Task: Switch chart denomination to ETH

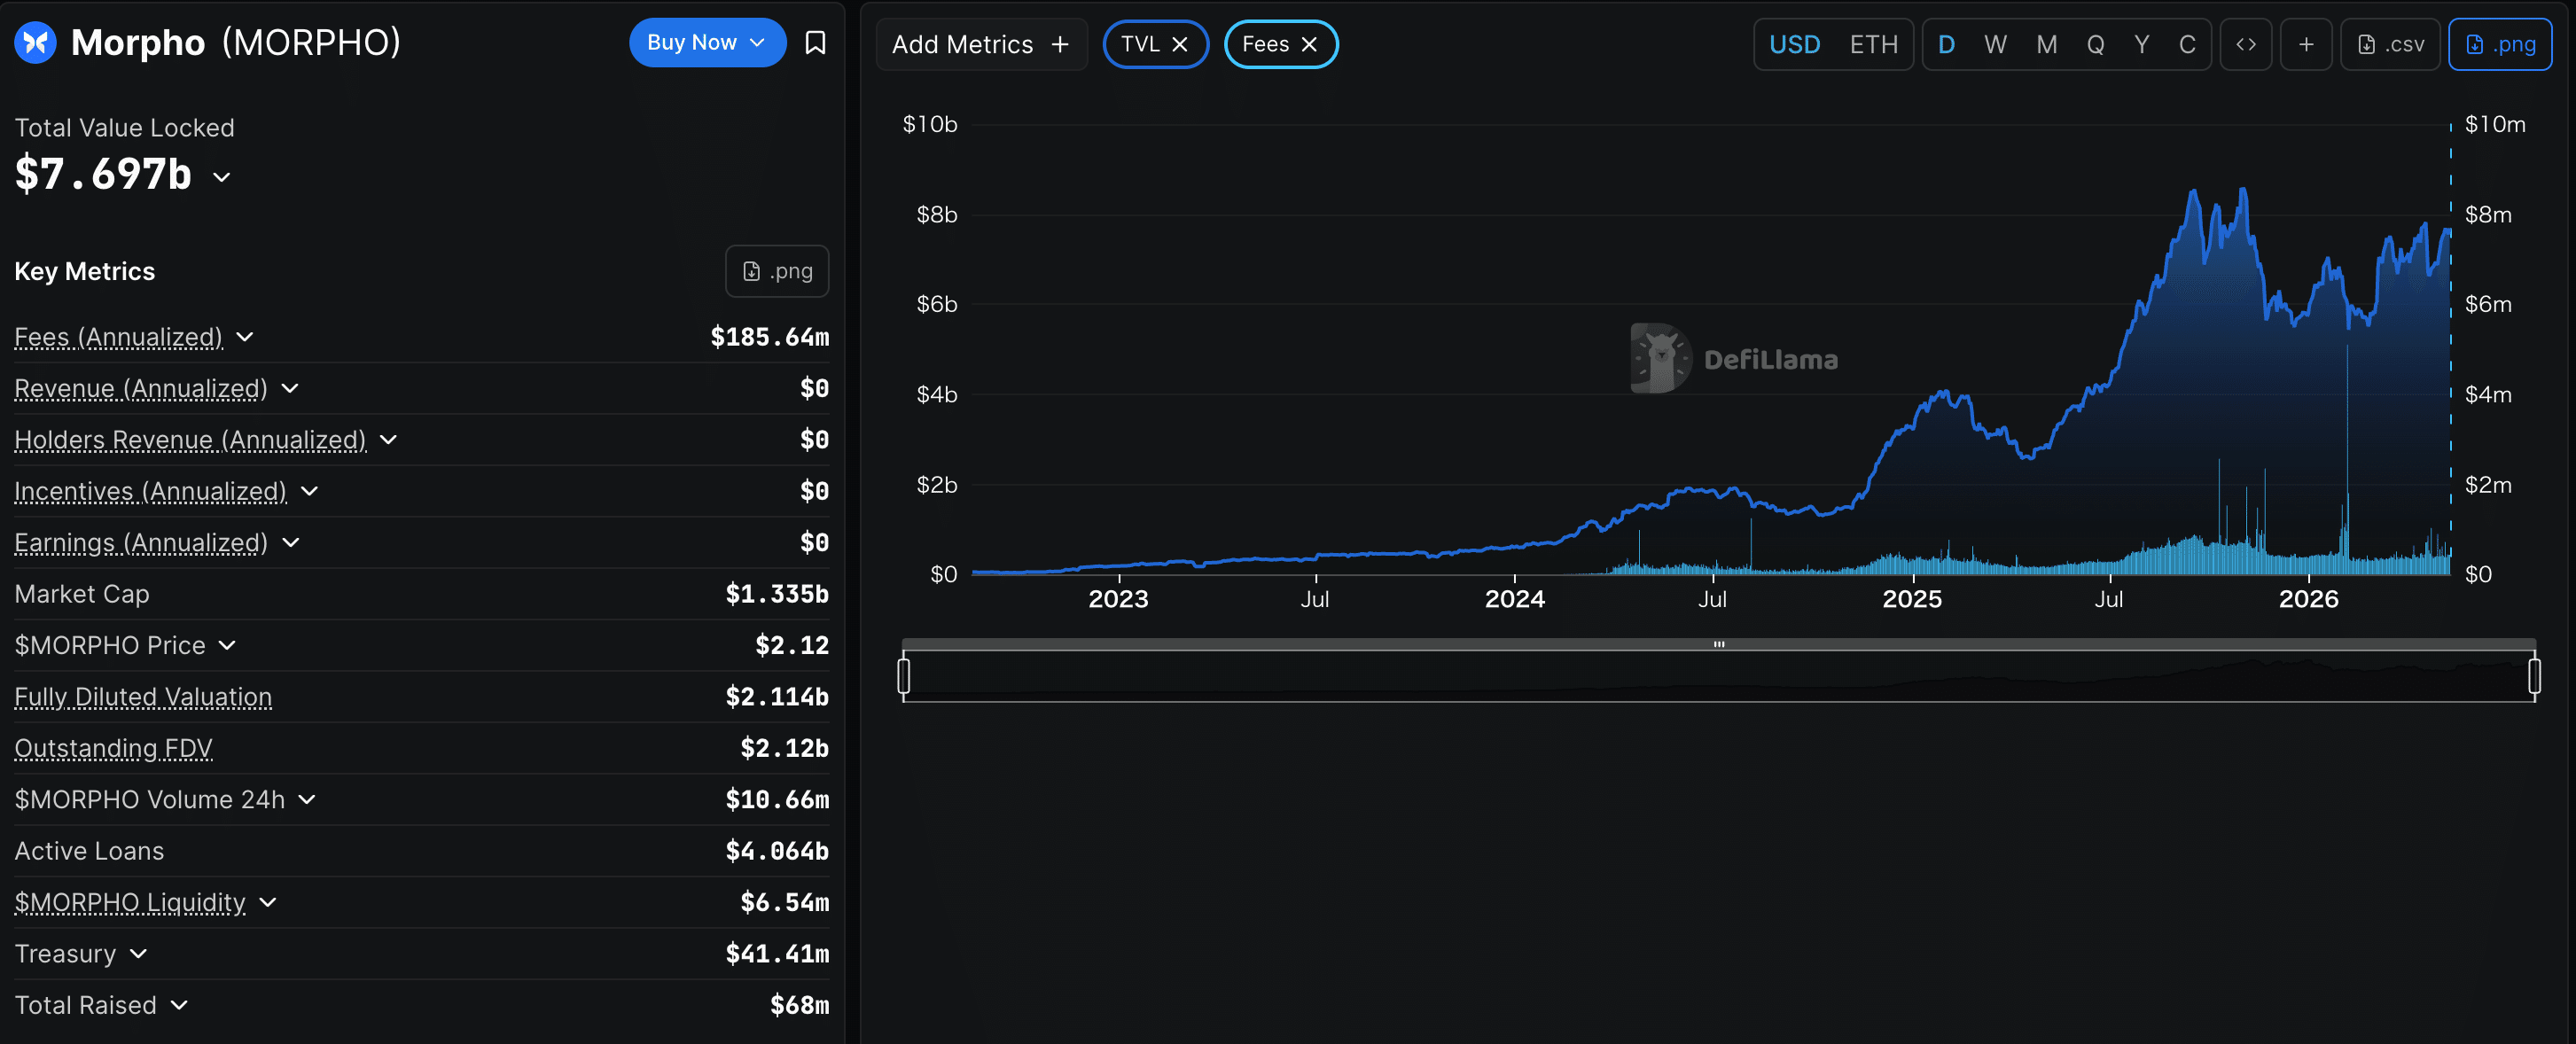Action: click(1873, 44)
